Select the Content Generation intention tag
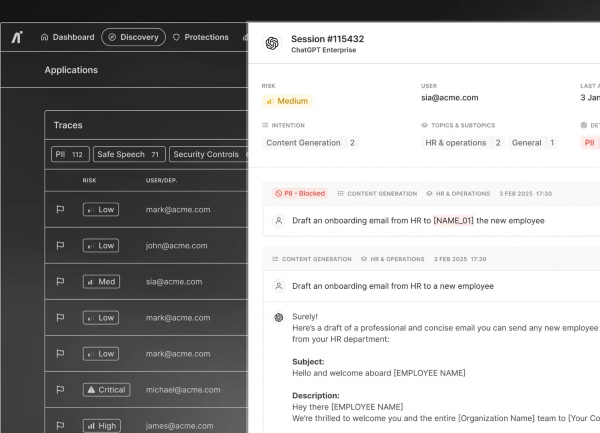This screenshot has width=600, height=433. pyautogui.click(x=310, y=143)
